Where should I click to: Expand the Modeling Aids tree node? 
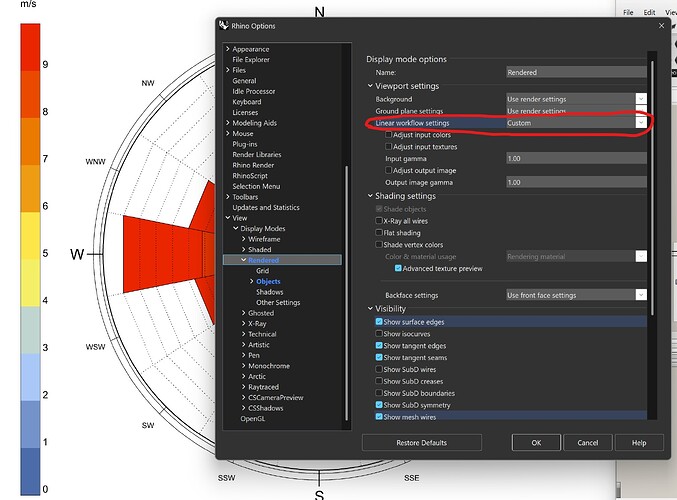pyautogui.click(x=228, y=123)
